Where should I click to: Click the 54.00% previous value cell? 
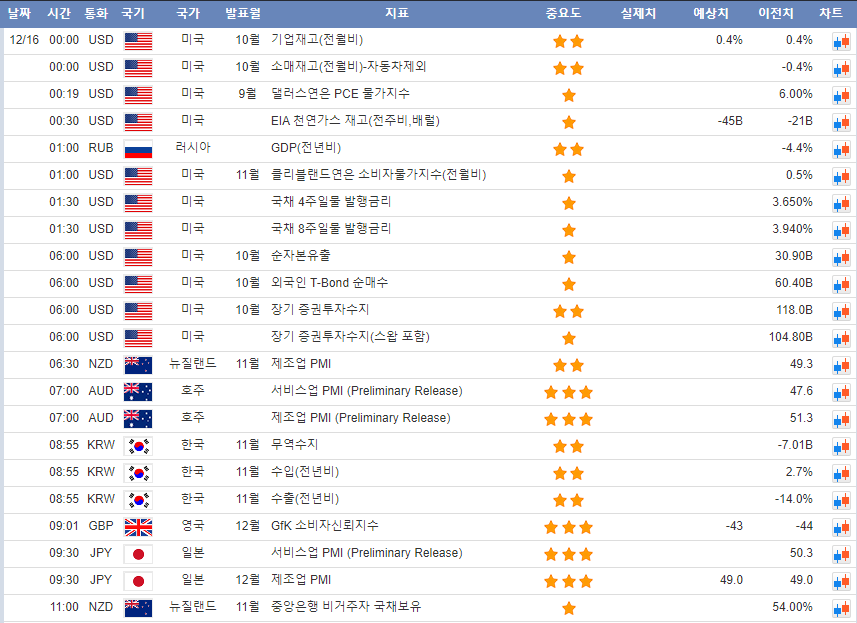coord(792,607)
